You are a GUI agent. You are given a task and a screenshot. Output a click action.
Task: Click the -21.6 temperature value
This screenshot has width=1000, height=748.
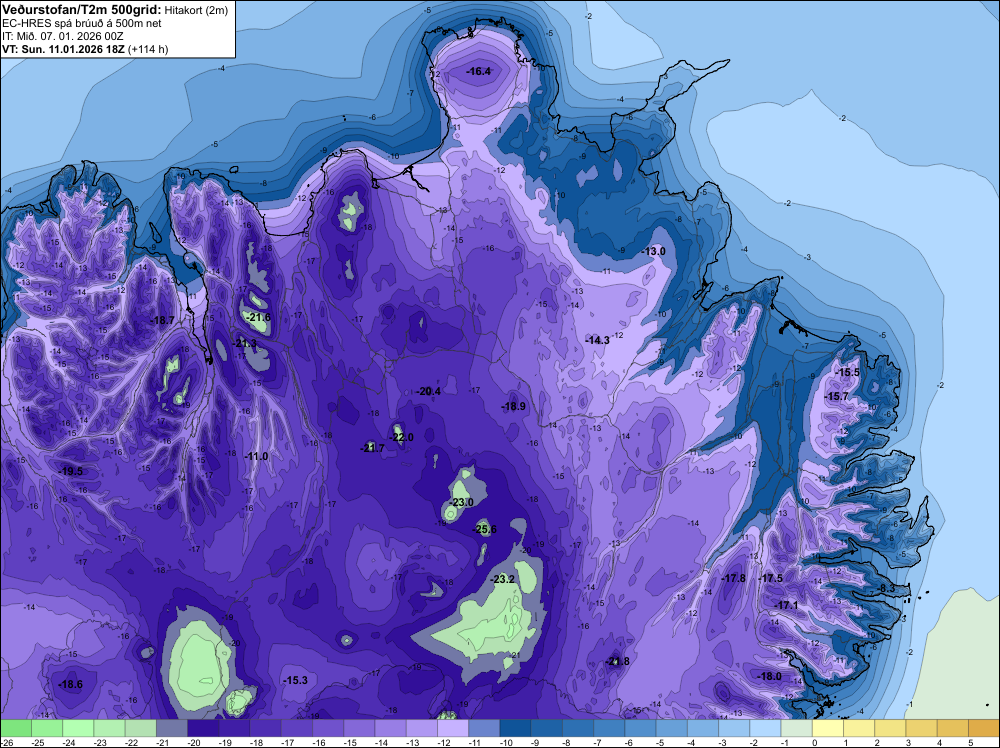258,317
